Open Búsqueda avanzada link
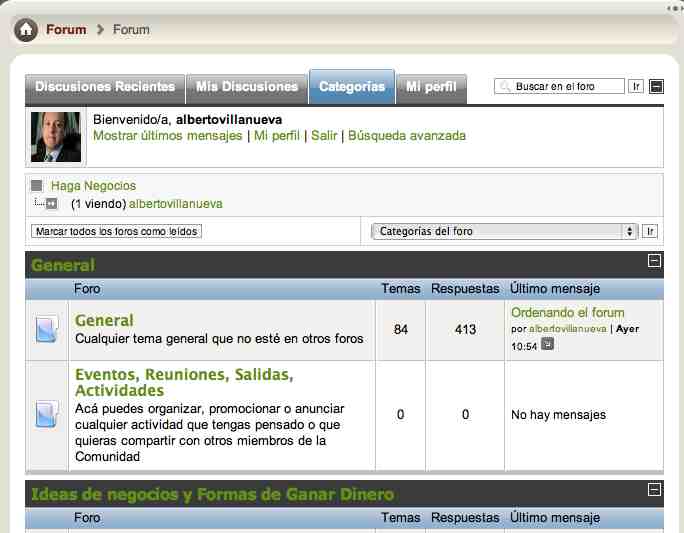This screenshot has width=684, height=533. [407, 136]
